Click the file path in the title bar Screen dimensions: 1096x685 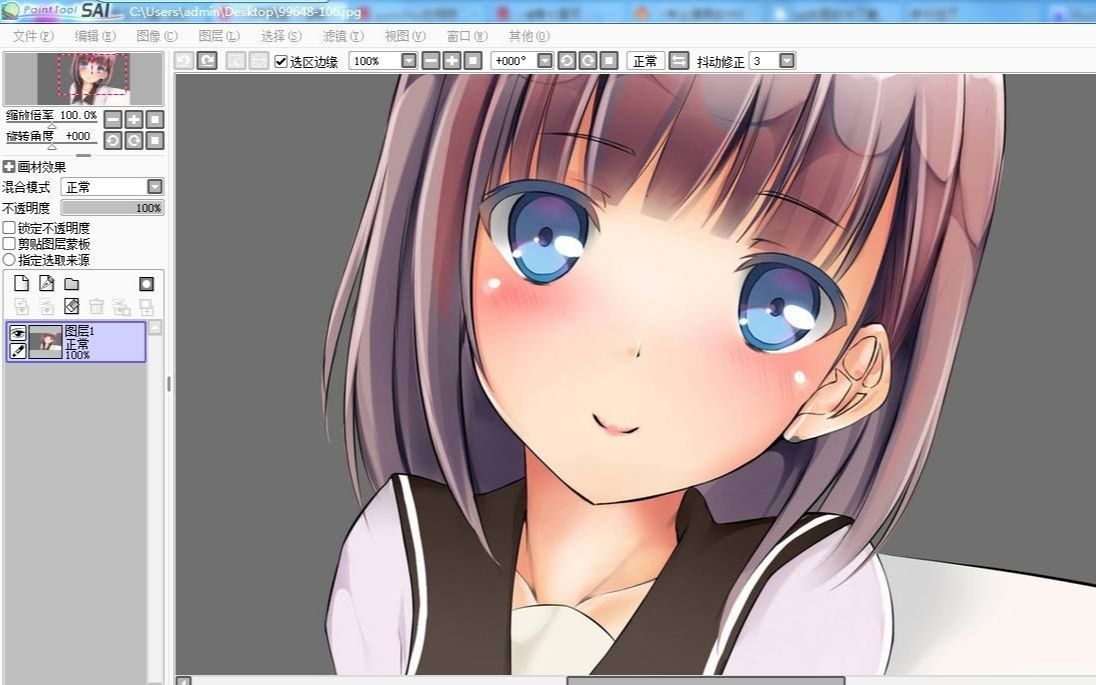point(245,12)
